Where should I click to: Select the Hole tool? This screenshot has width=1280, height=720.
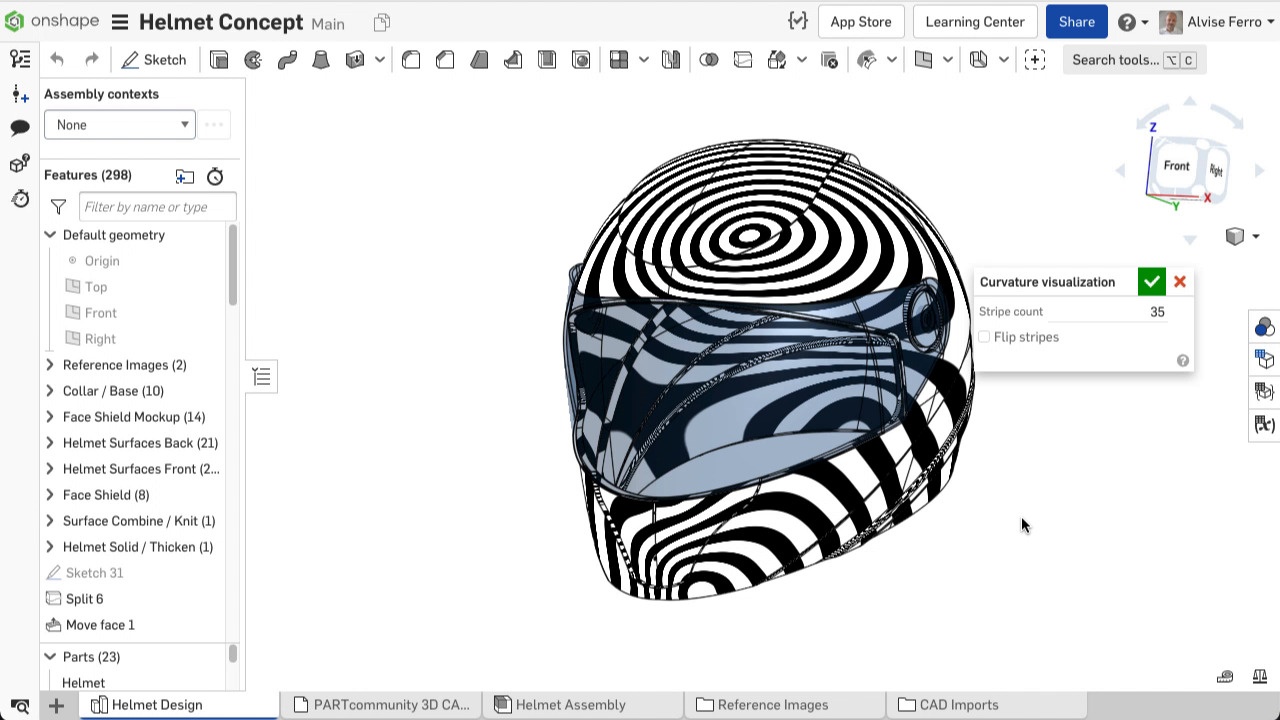(581, 60)
